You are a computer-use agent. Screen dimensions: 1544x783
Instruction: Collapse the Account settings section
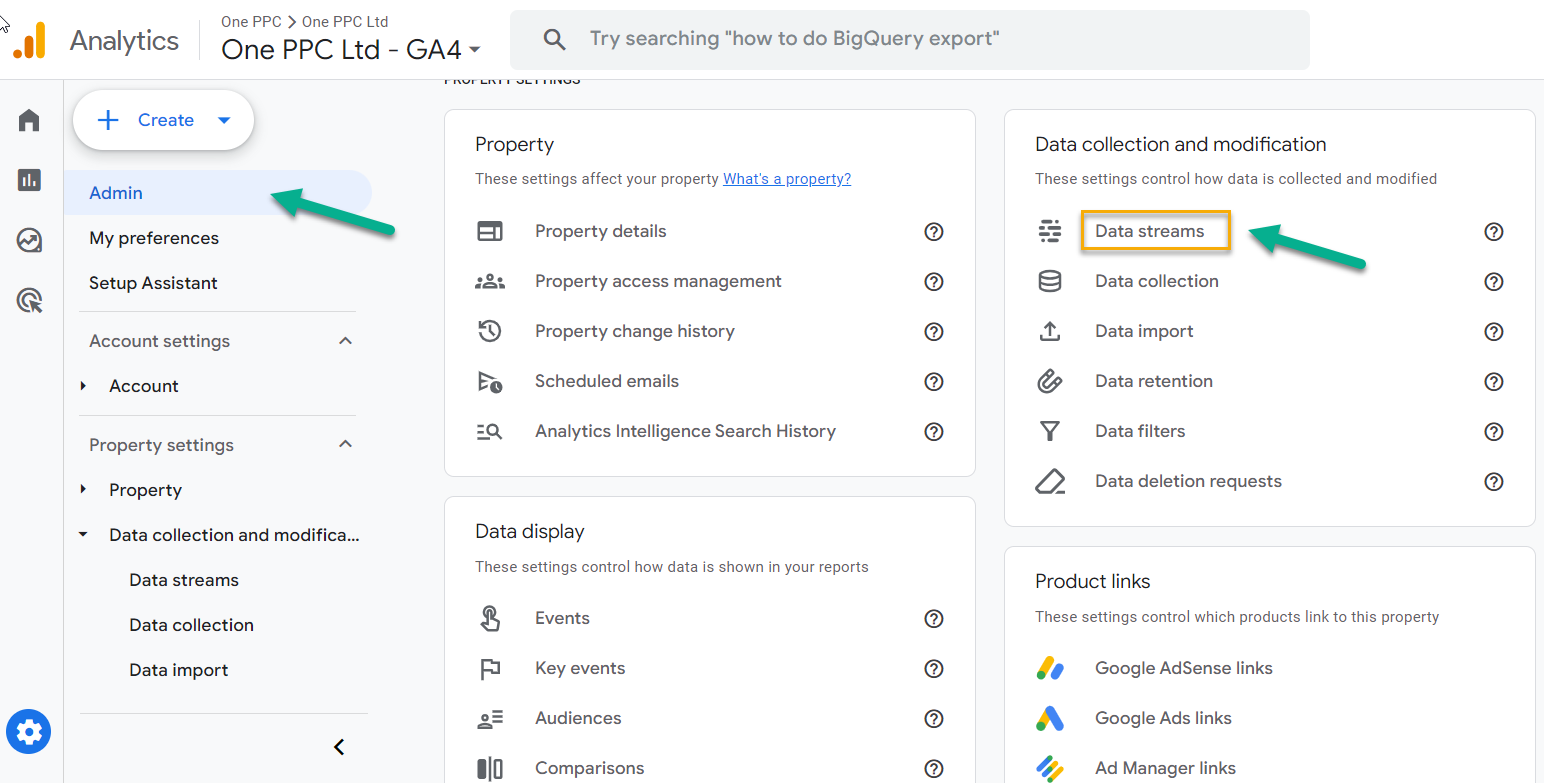click(x=346, y=341)
